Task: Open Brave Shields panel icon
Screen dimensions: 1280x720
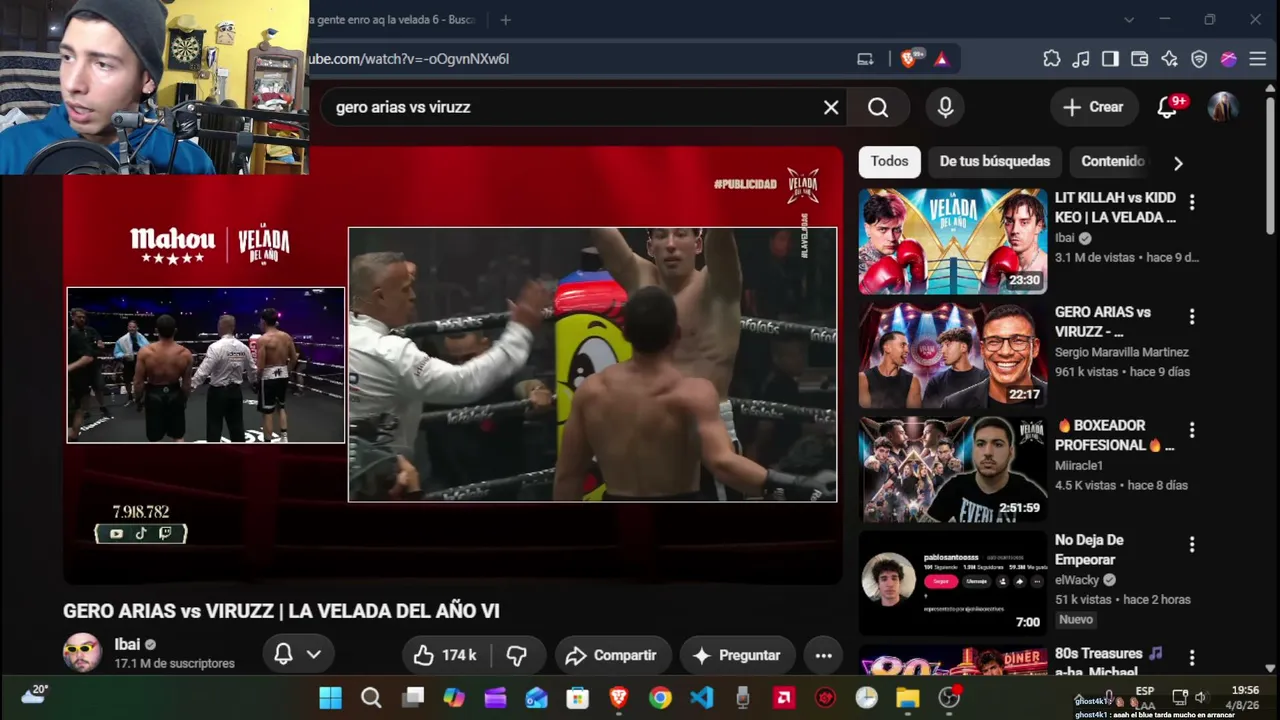Action: coord(908,59)
